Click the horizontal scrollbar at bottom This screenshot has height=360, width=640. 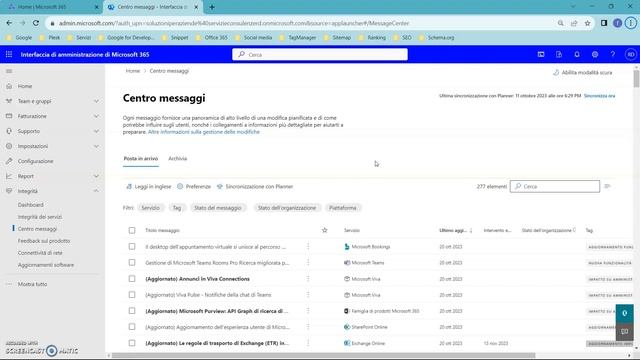click(x=323, y=355)
